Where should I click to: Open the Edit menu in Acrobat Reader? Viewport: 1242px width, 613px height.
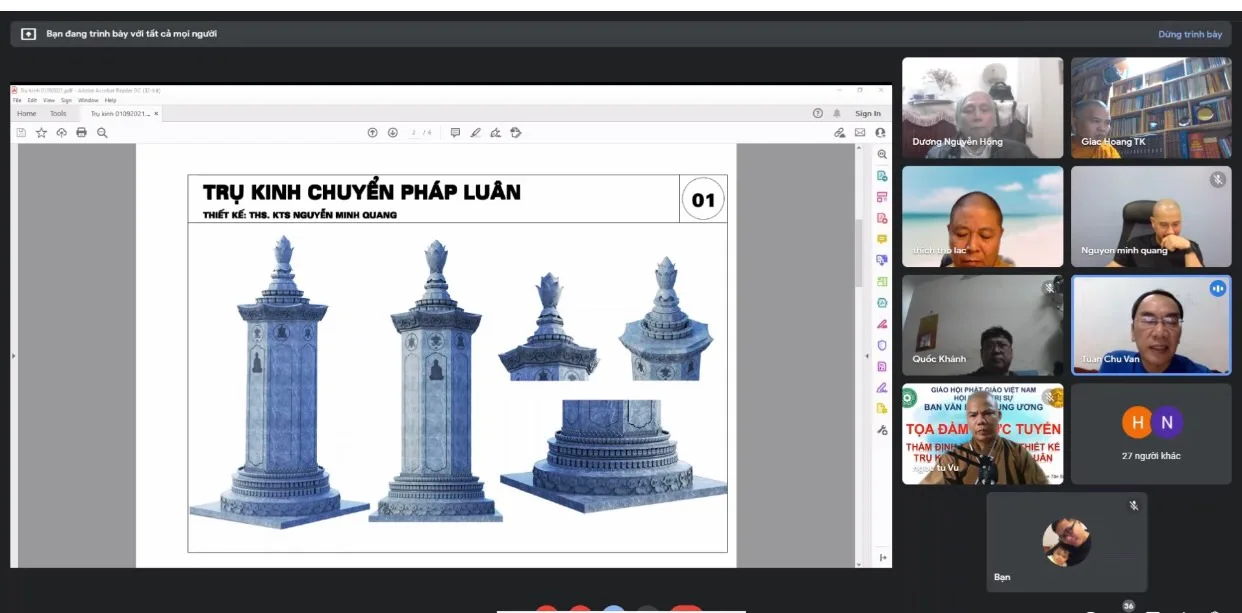[x=32, y=100]
